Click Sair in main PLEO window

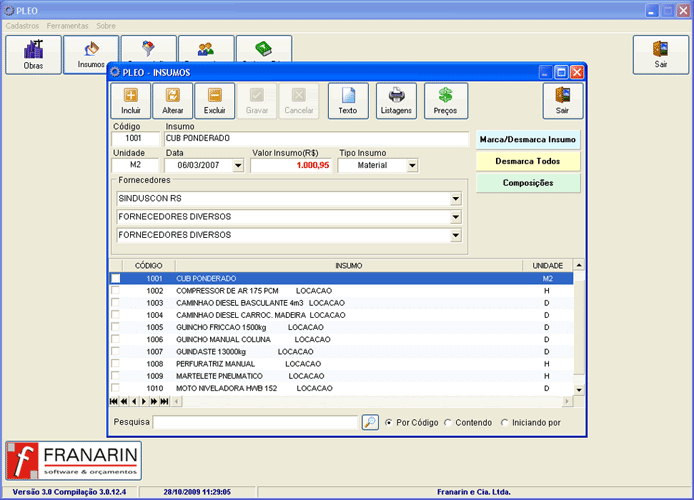tap(660, 54)
